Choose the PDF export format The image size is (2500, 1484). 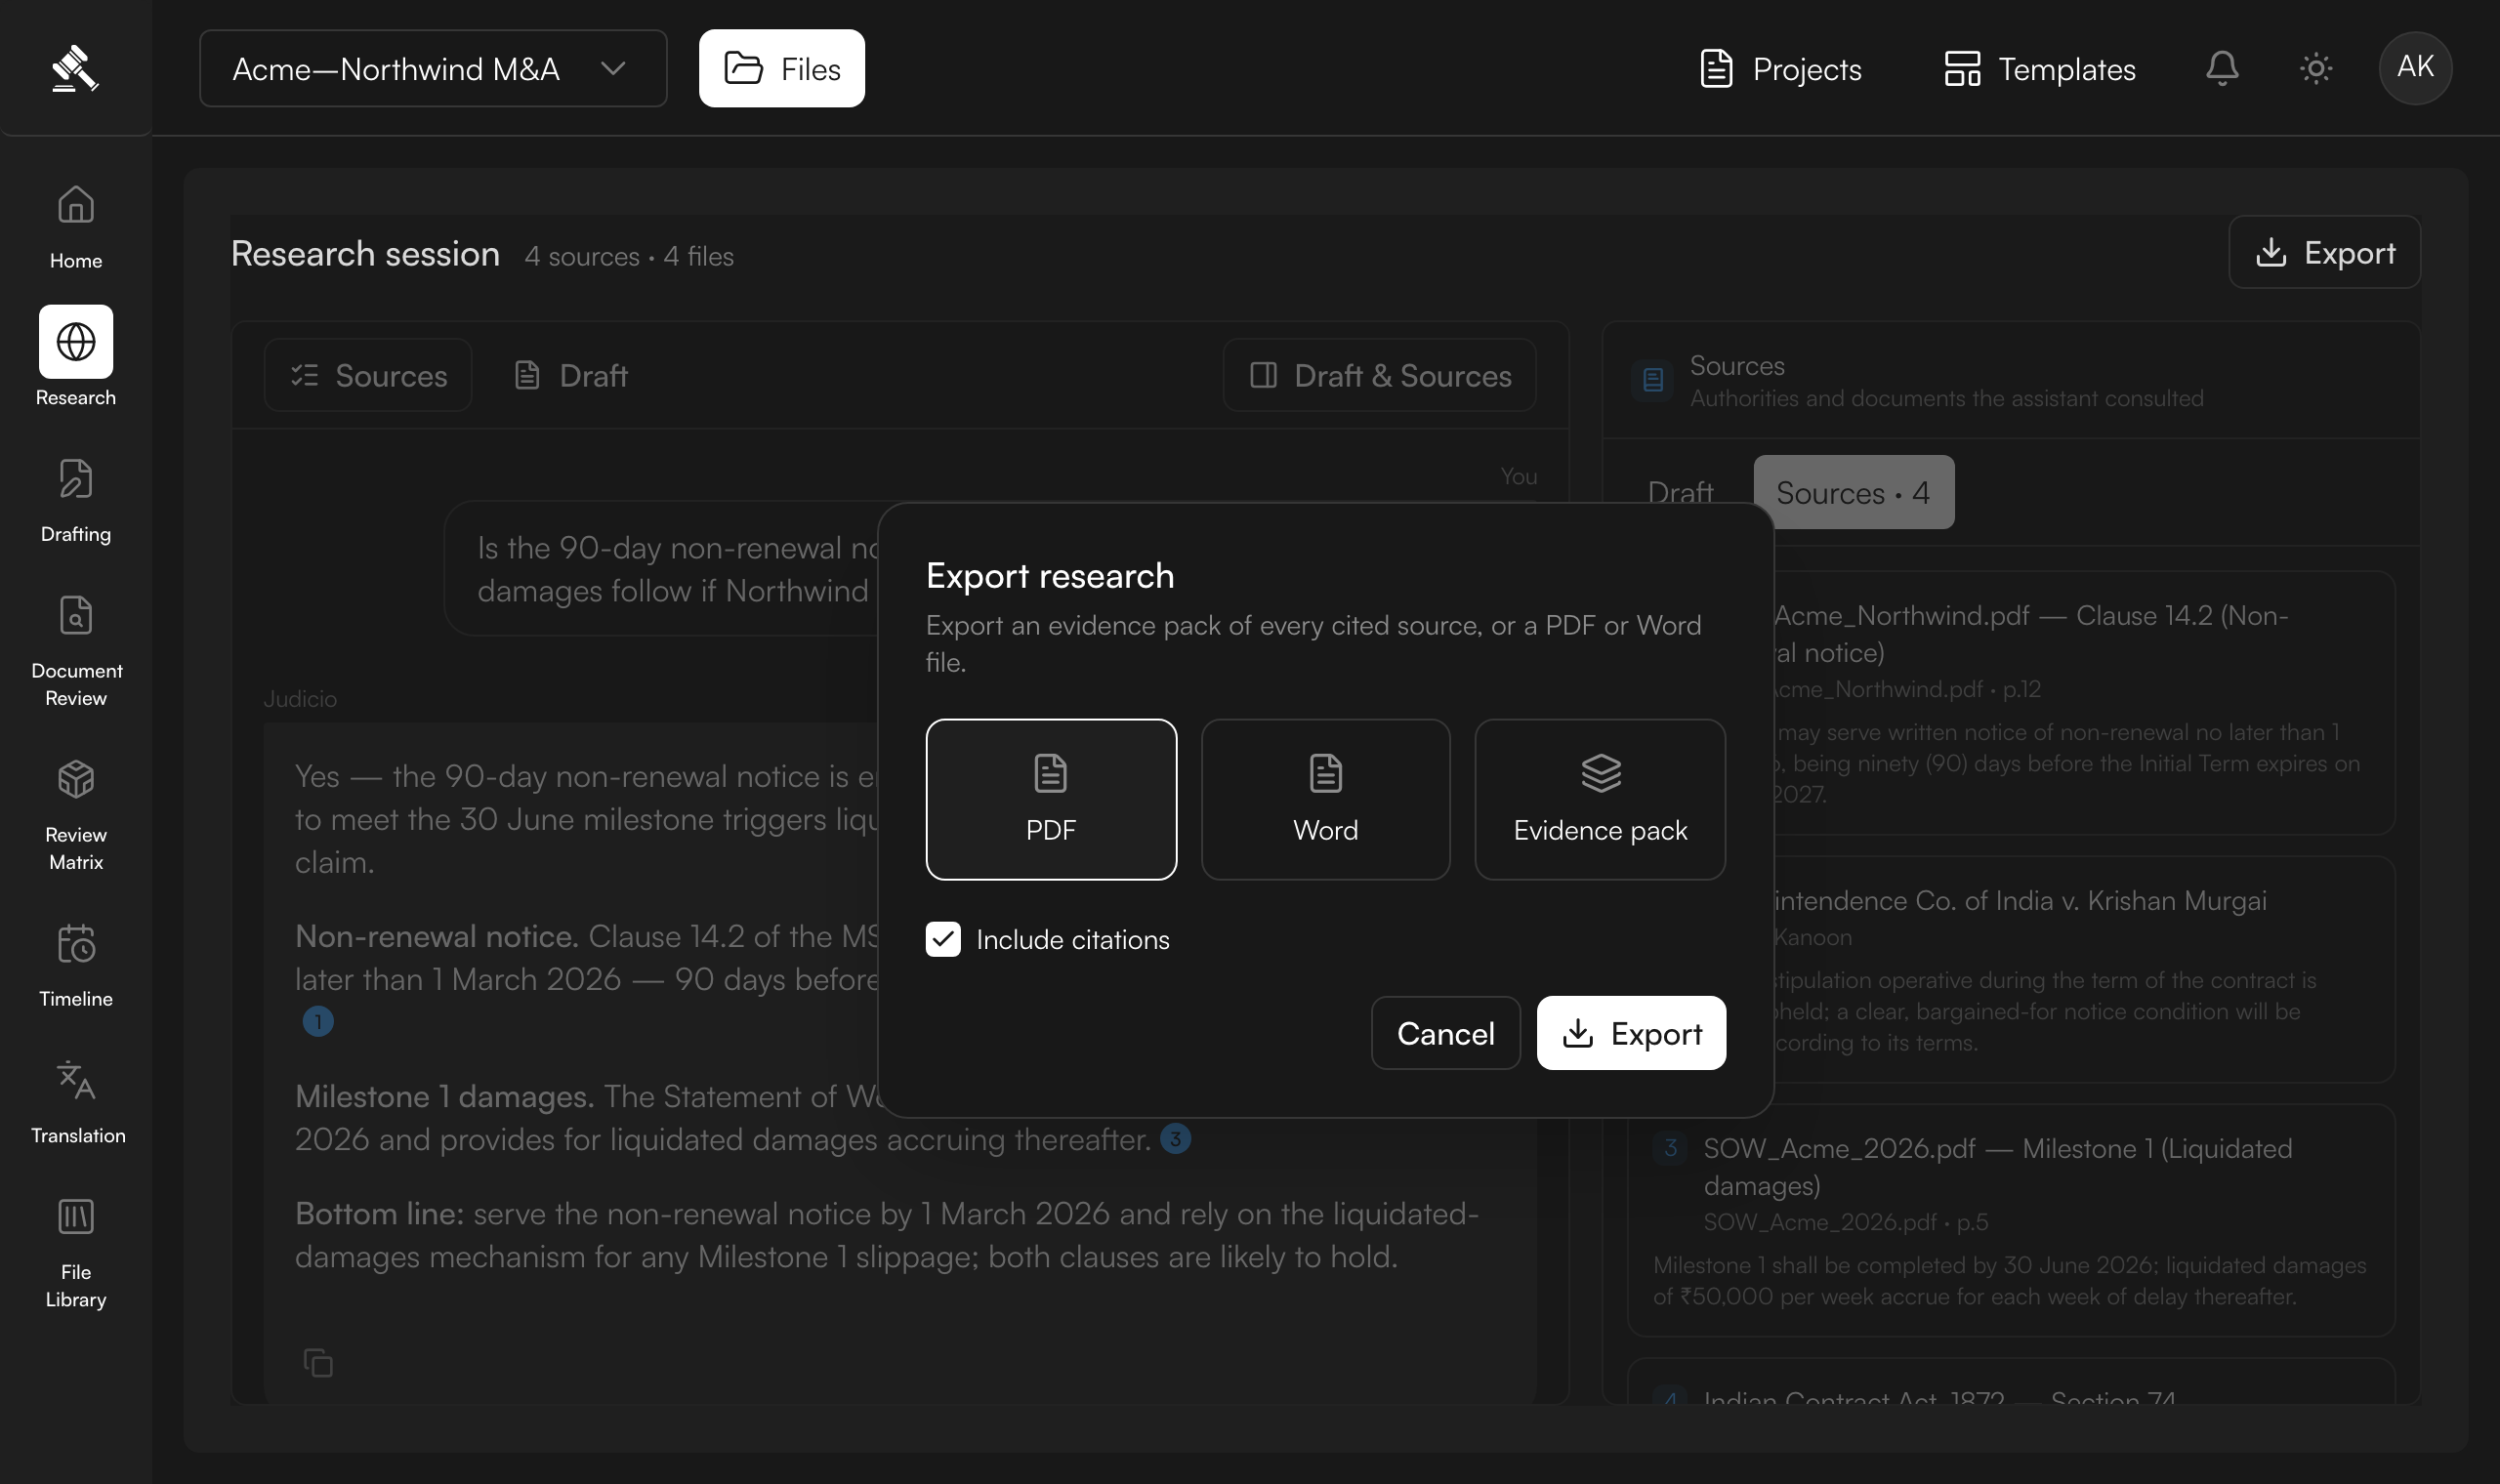pos(1051,800)
